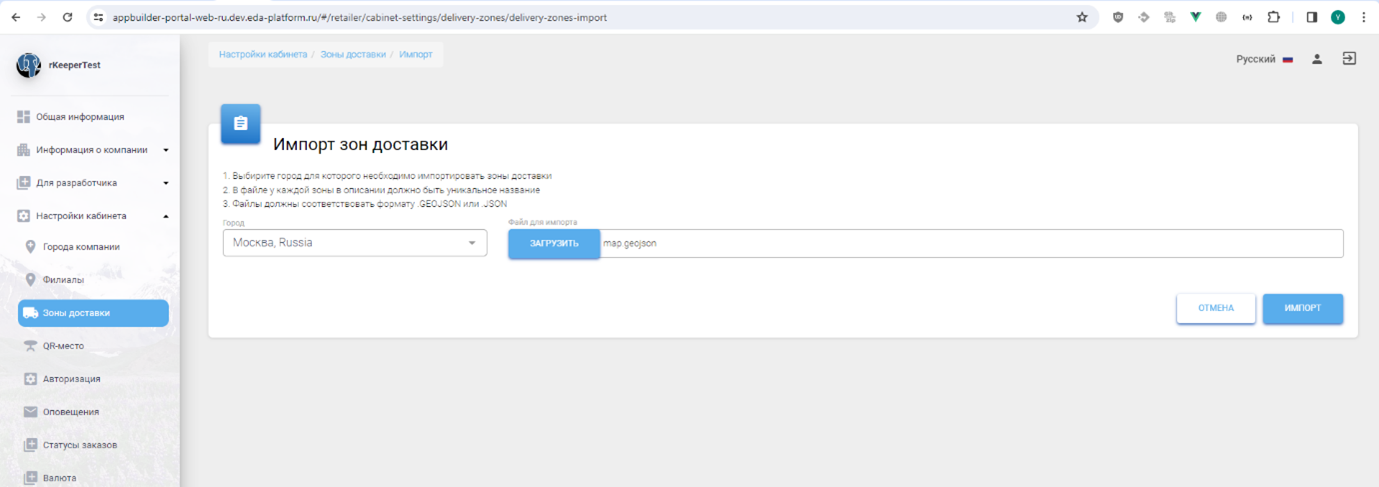Collapse the Настройки кабинета section
The width and height of the screenshot is (1379, 487).
coord(92,216)
